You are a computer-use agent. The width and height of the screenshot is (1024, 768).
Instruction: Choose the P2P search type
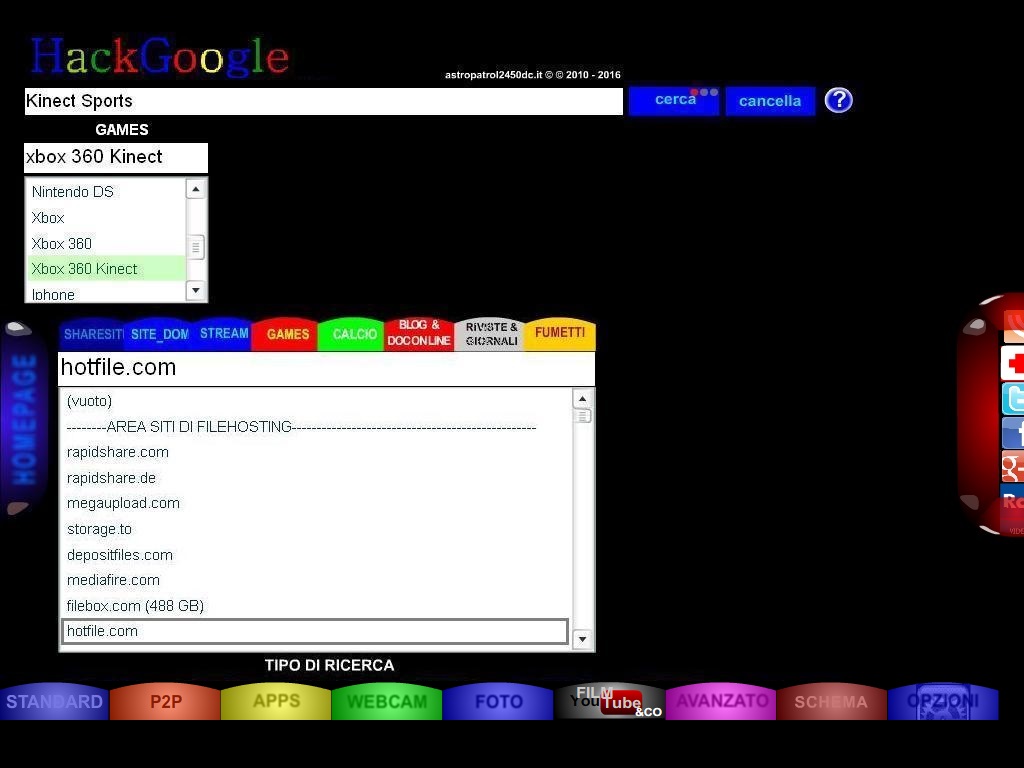[x=165, y=702]
